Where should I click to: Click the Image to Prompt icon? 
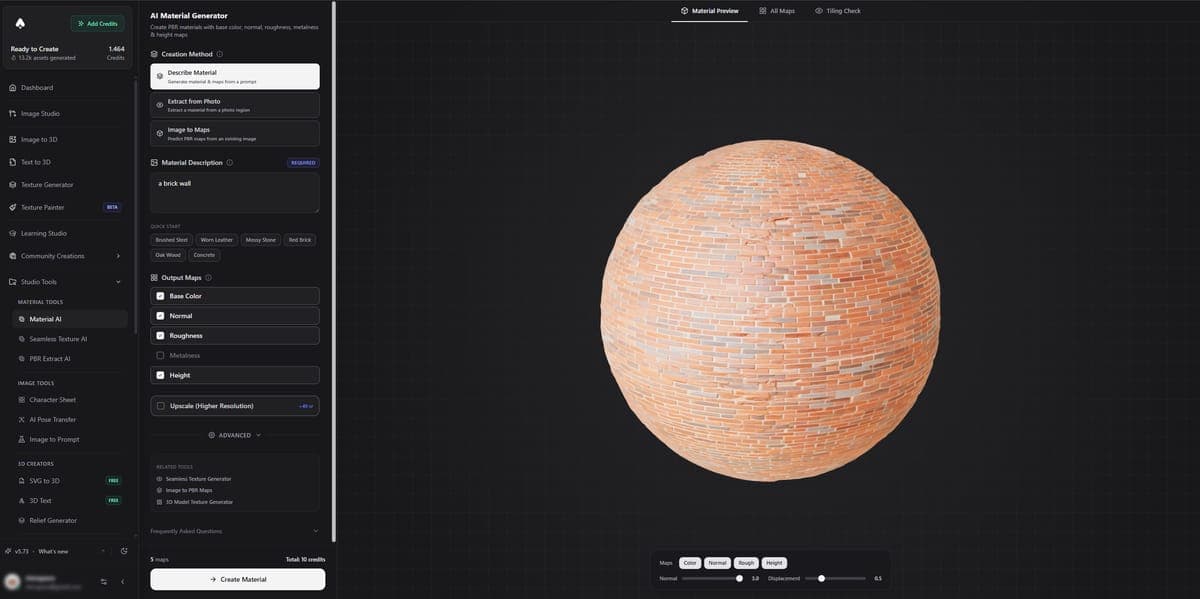[x=22, y=440]
